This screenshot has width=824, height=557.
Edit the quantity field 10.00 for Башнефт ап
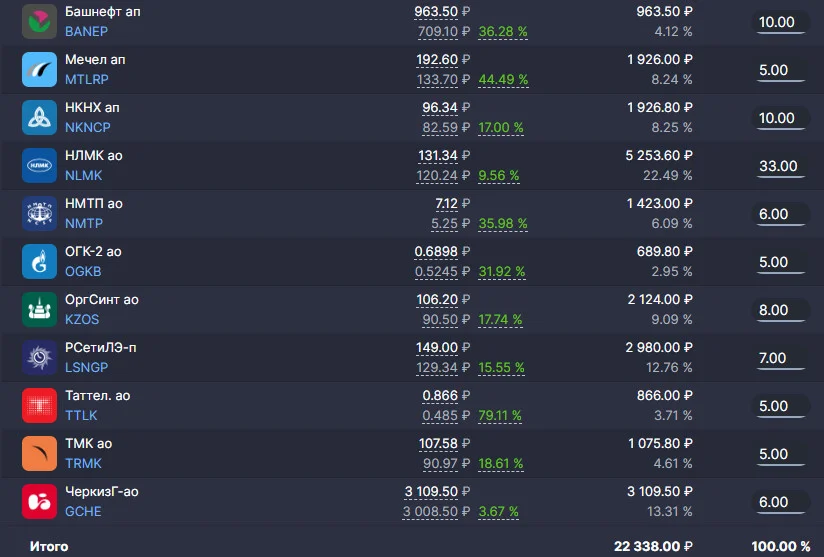780,22
